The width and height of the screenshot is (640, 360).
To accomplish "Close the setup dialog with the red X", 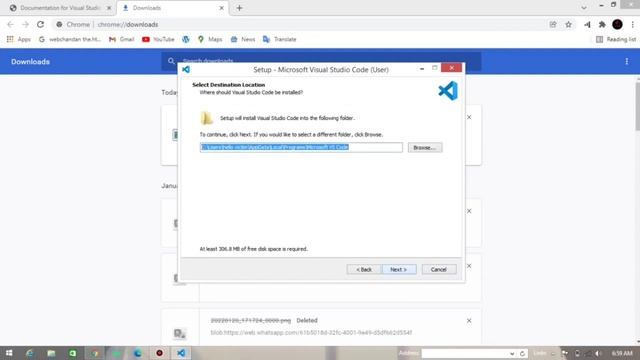I will 451,68.
